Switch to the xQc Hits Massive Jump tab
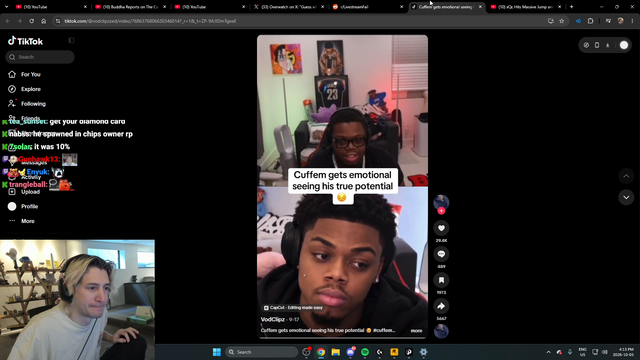This screenshot has width=640, height=360. point(526,7)
